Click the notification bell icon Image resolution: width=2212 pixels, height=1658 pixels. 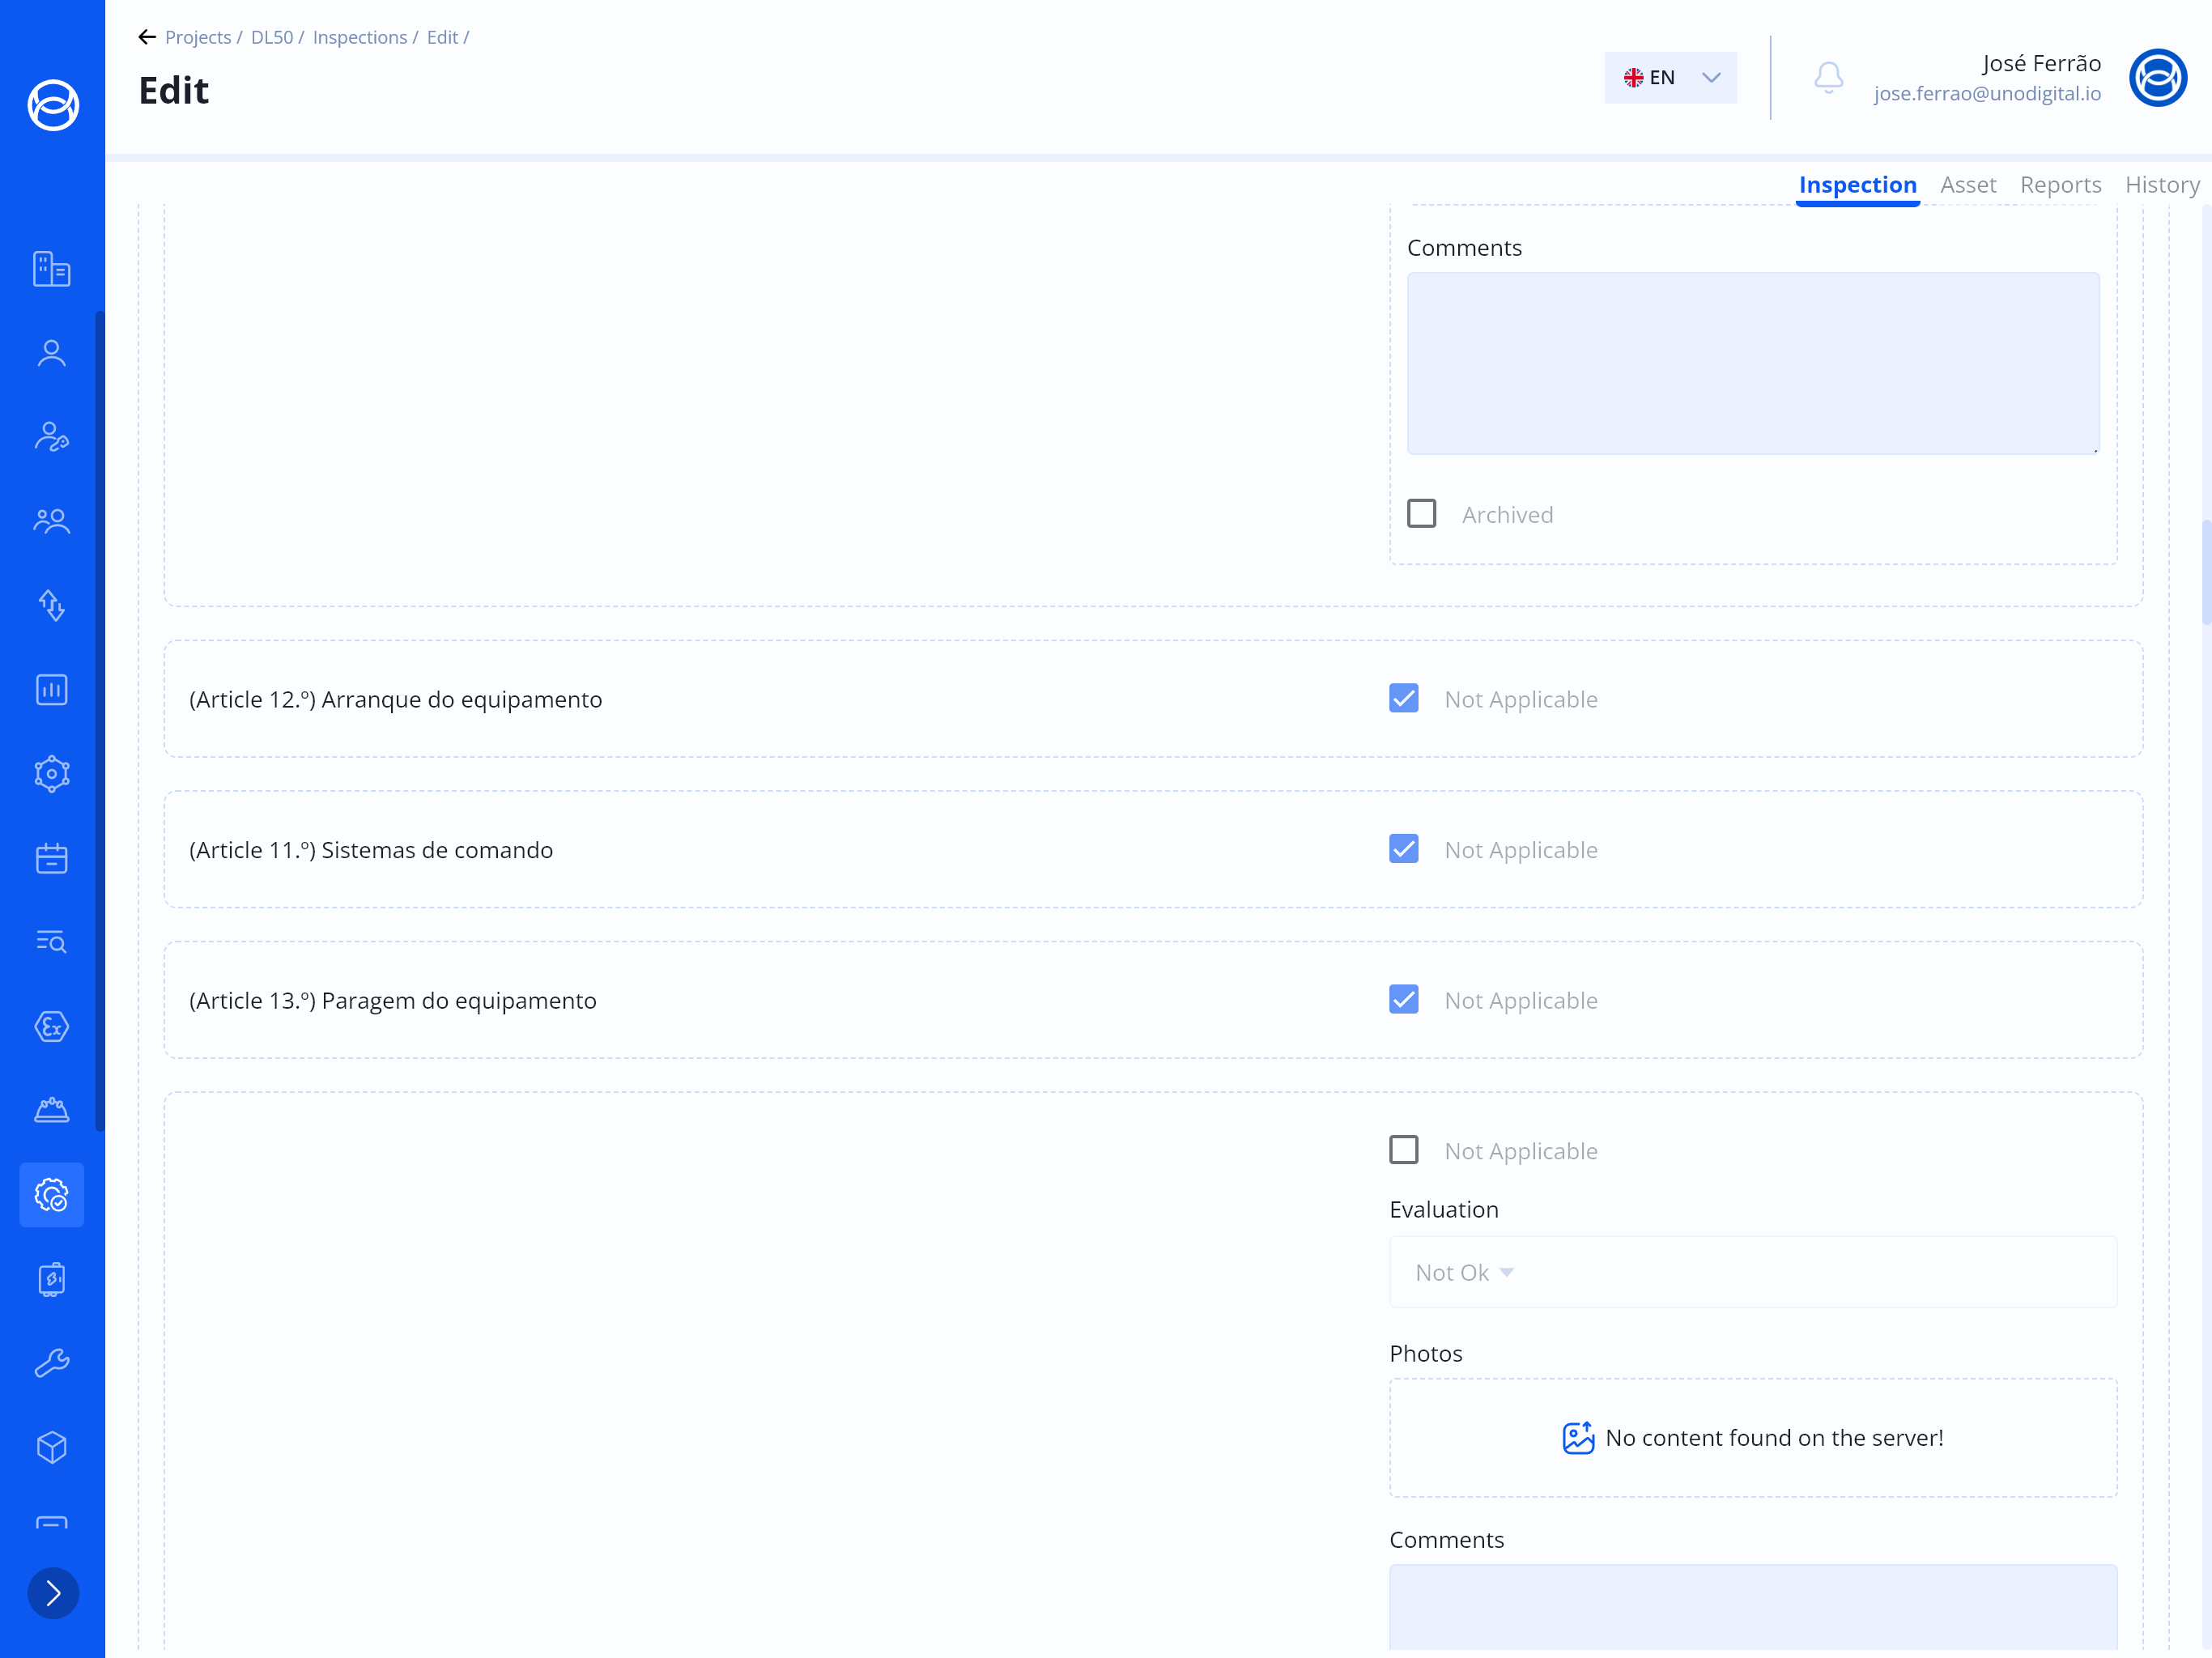pos(1828,77)
